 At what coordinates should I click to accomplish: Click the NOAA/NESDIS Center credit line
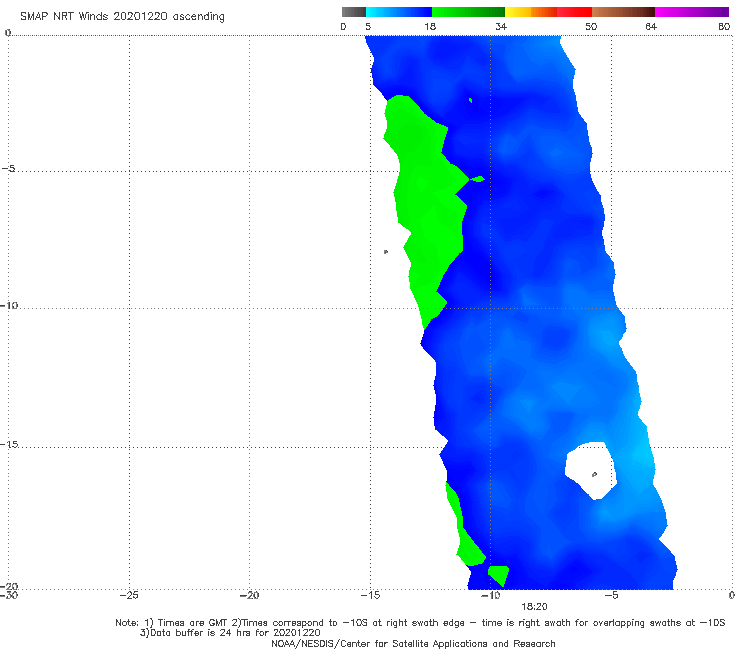[413, 644]
